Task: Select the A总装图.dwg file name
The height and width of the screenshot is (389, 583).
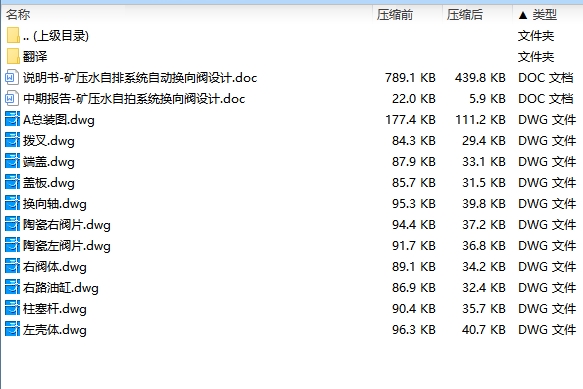Action: pos(59,120)
